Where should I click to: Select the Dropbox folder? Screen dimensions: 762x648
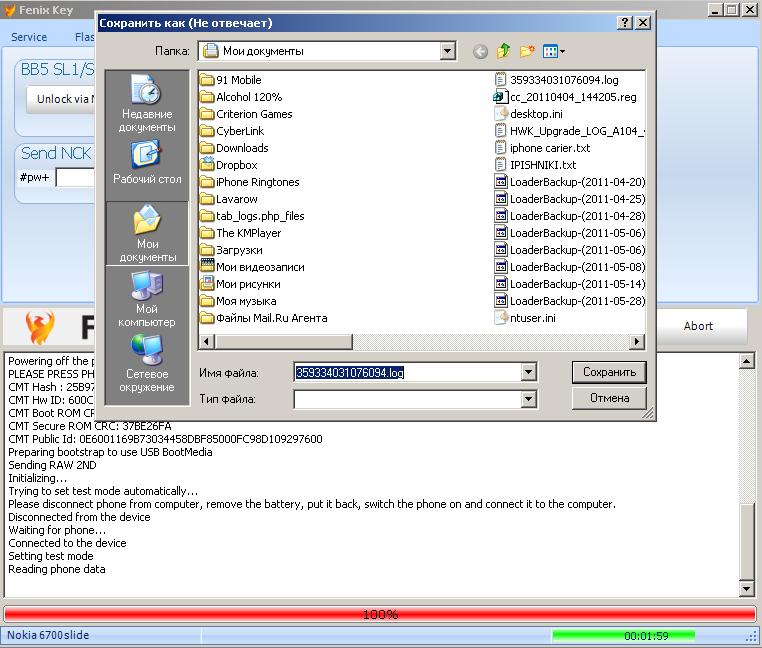(x=236, y=165)
